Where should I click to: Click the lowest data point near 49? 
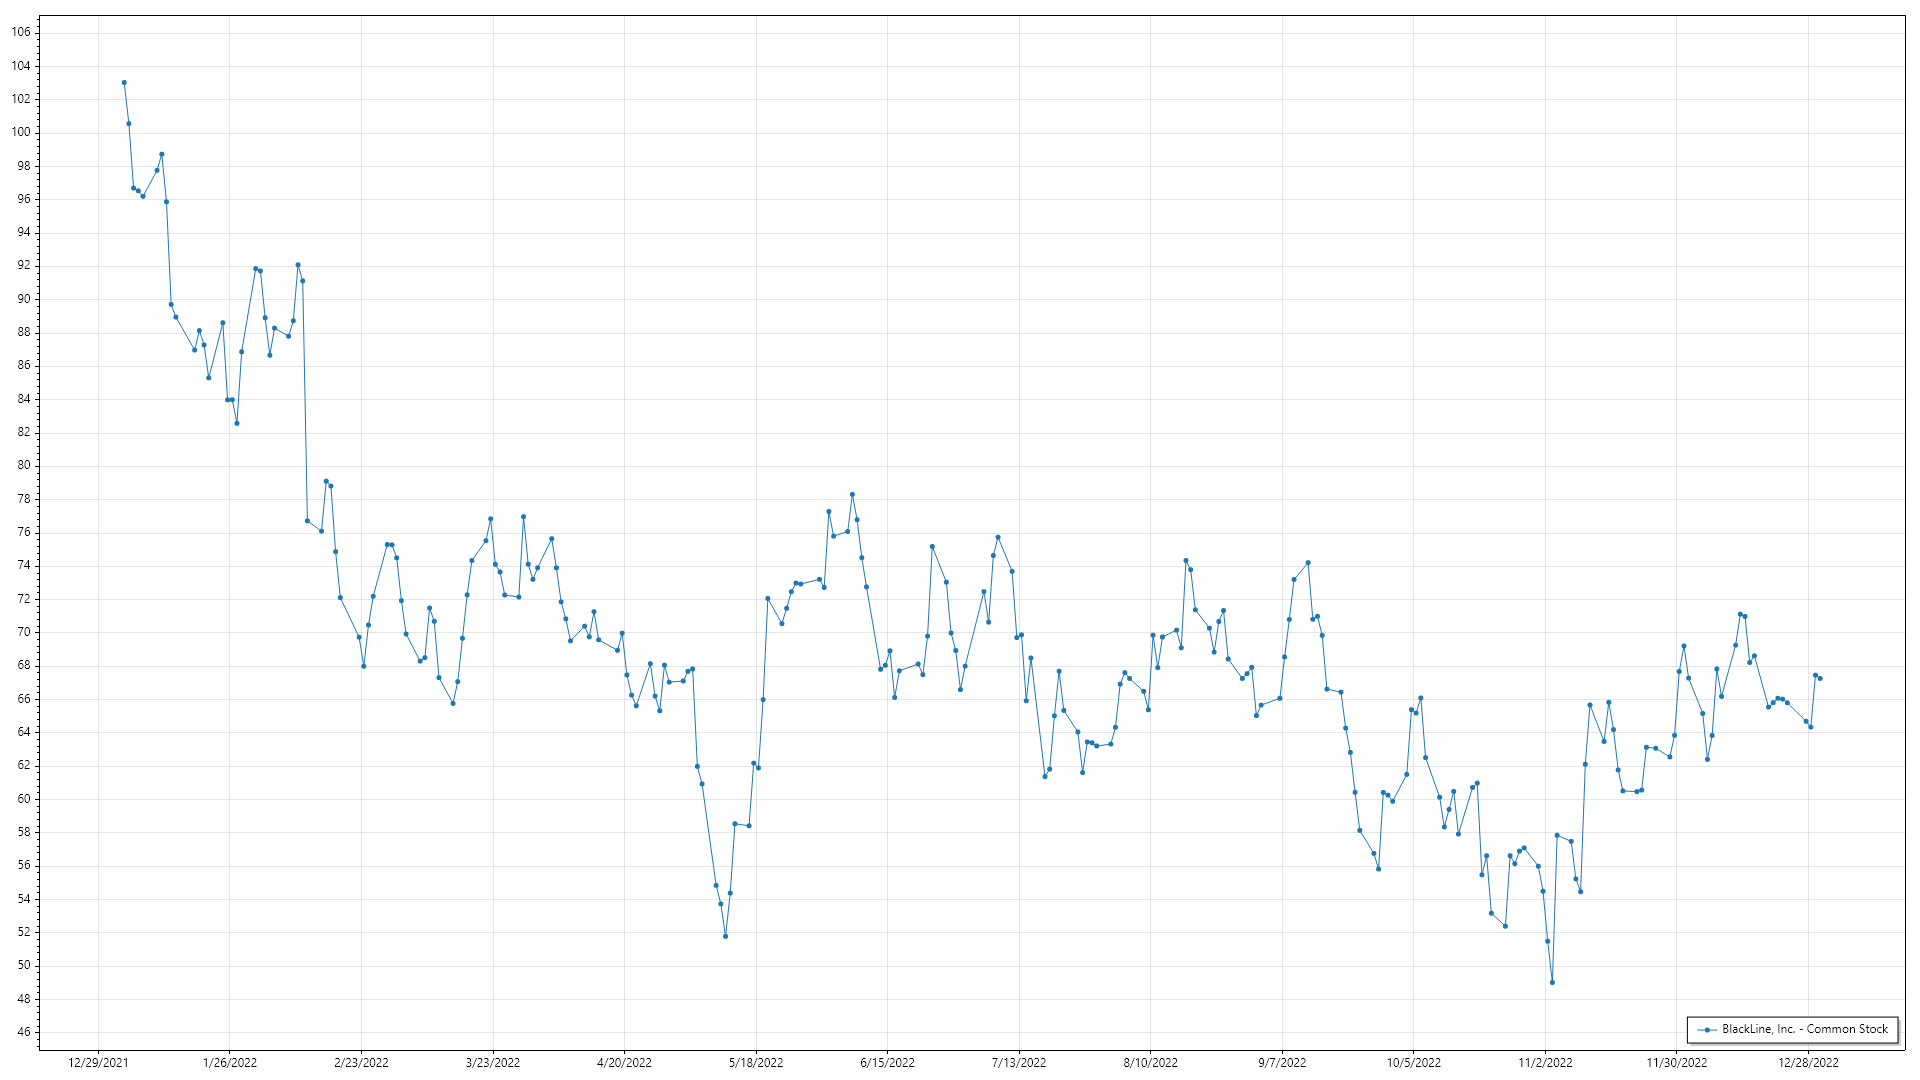click(1552, 983)
